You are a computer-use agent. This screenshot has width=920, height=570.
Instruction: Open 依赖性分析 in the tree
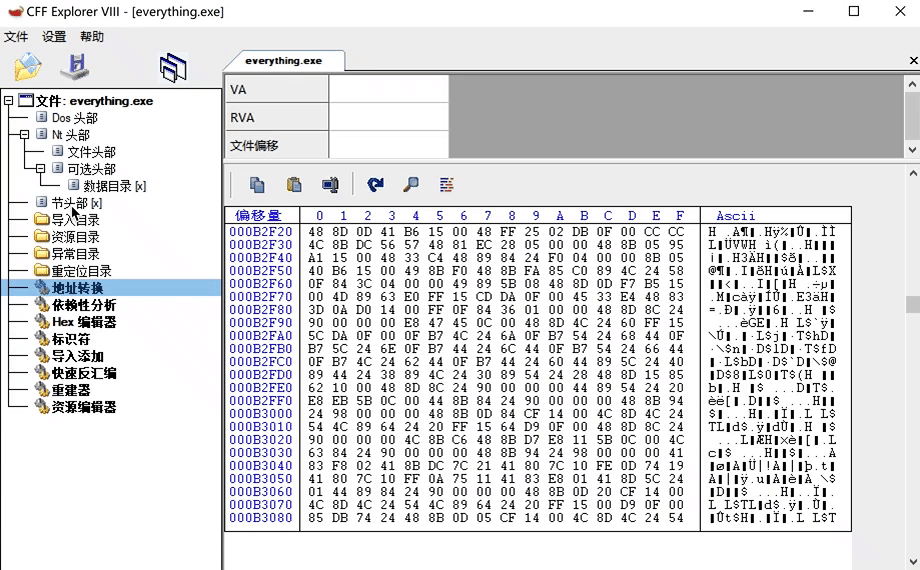[x=84, y=305]
